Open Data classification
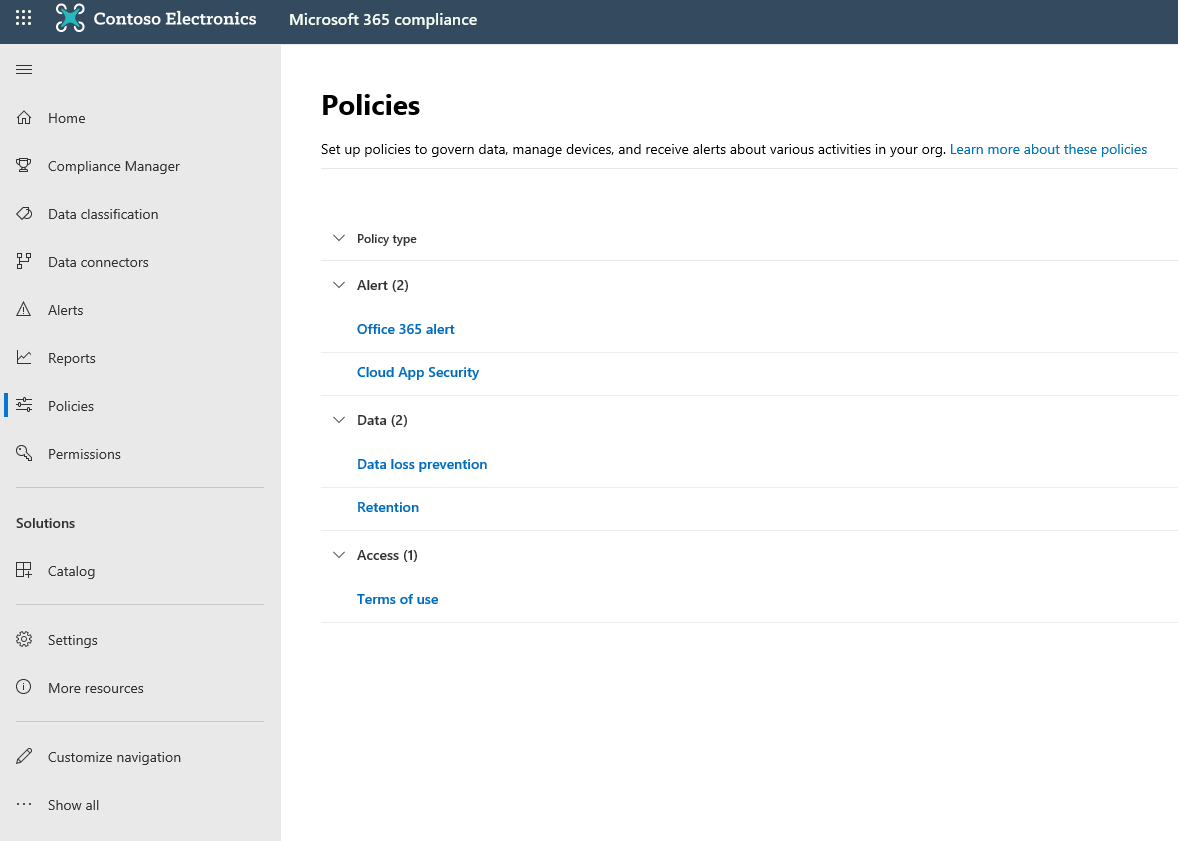Image resolution: width=1178 pixels, height=841 pixels. [x=103, y=213]
